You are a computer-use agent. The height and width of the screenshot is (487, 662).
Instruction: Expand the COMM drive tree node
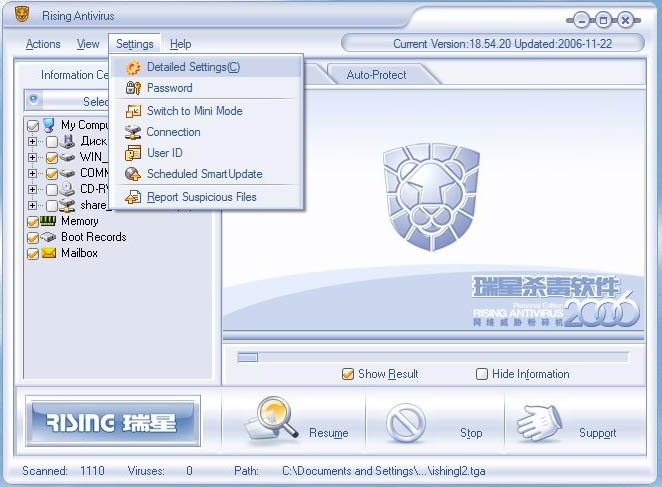tap(33, 173)
